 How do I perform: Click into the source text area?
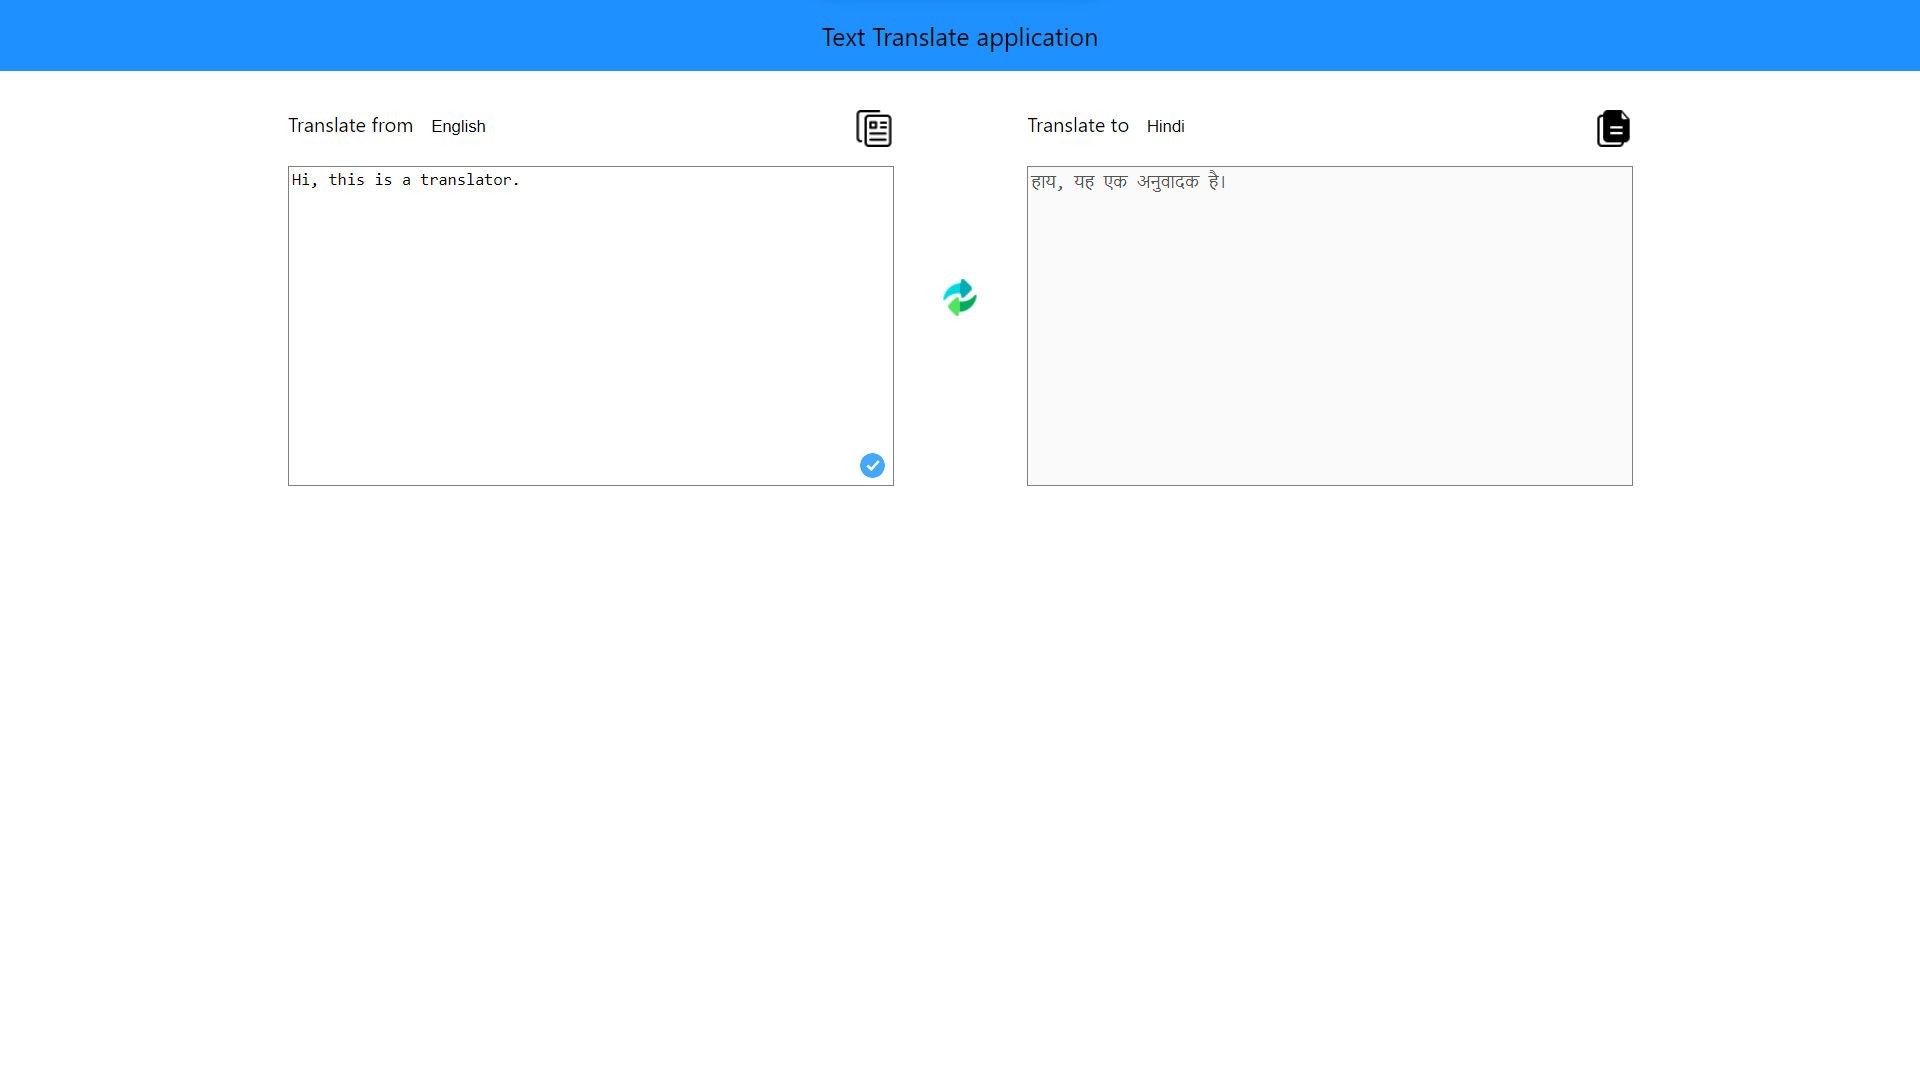point(590,326)
